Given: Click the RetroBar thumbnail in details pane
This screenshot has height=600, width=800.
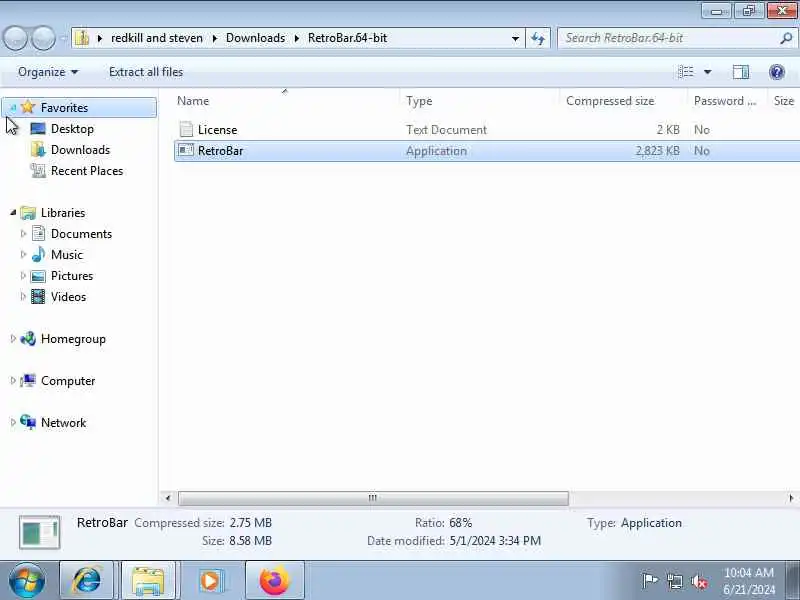Looking at the screenshot, I should point(40,533).
